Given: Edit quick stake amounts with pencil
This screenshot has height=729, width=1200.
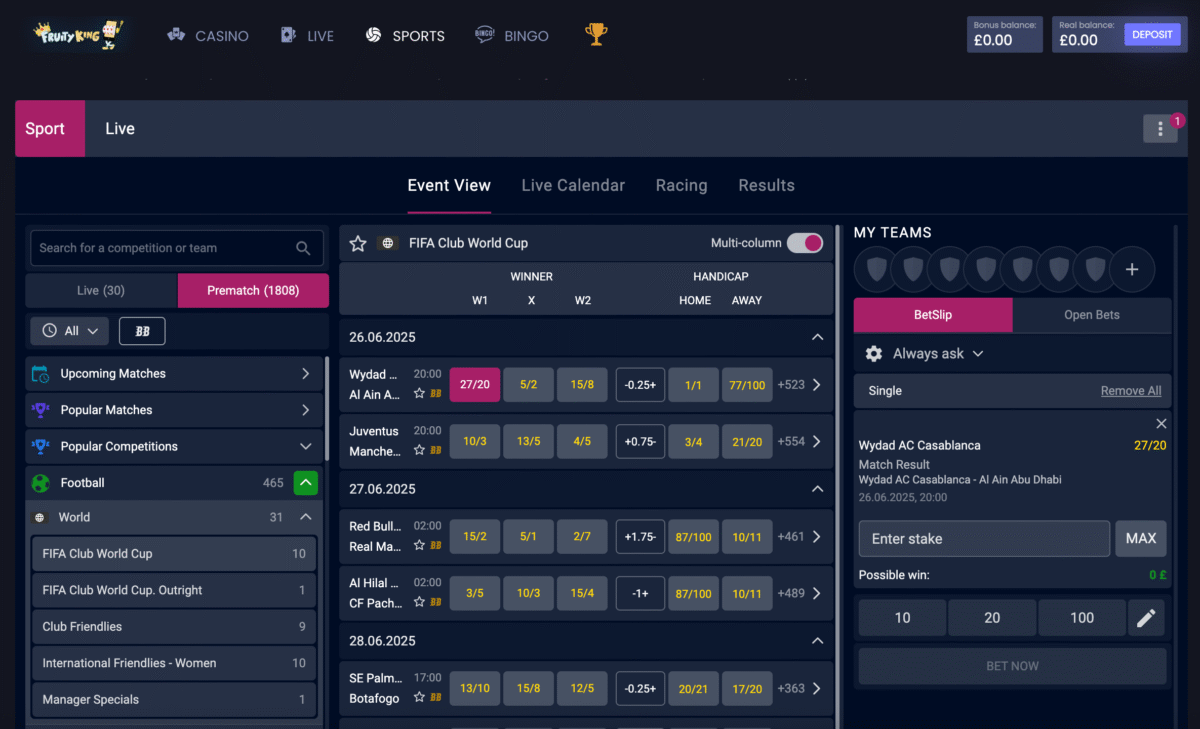Looking at the screenshot, I should click(x=1146, y=618).
